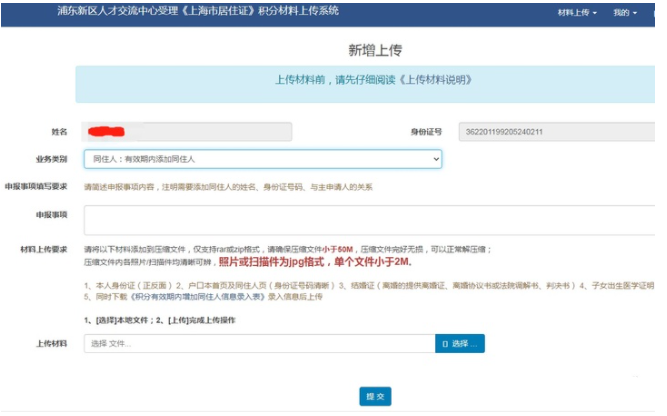Screen dimensions: 667x416
Task: Click the 身份证号 ID number field
Action: [556, 131]
